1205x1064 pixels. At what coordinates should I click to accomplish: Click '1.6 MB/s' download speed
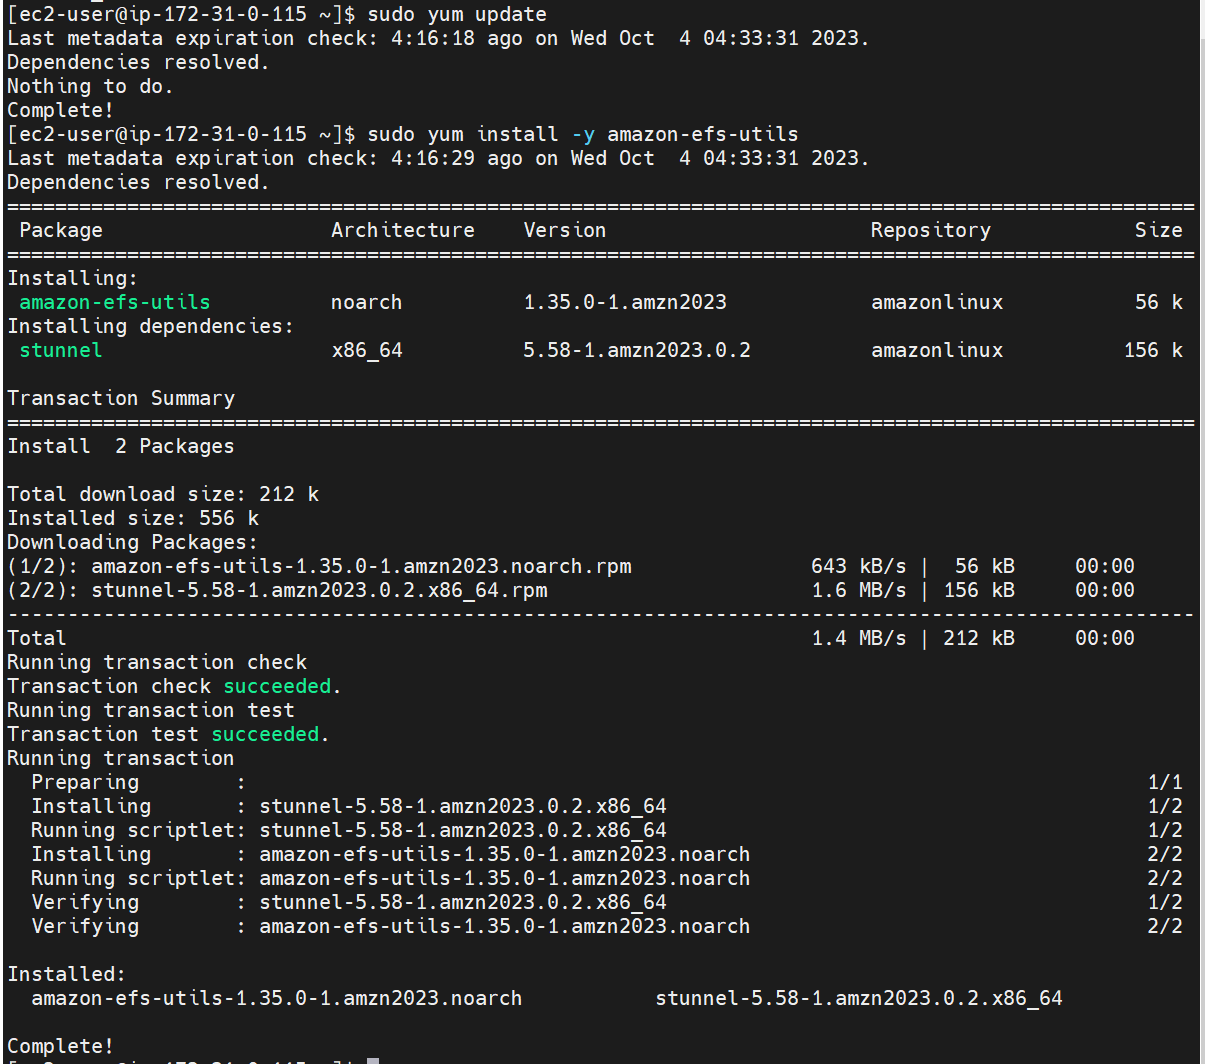coord(859,591)
